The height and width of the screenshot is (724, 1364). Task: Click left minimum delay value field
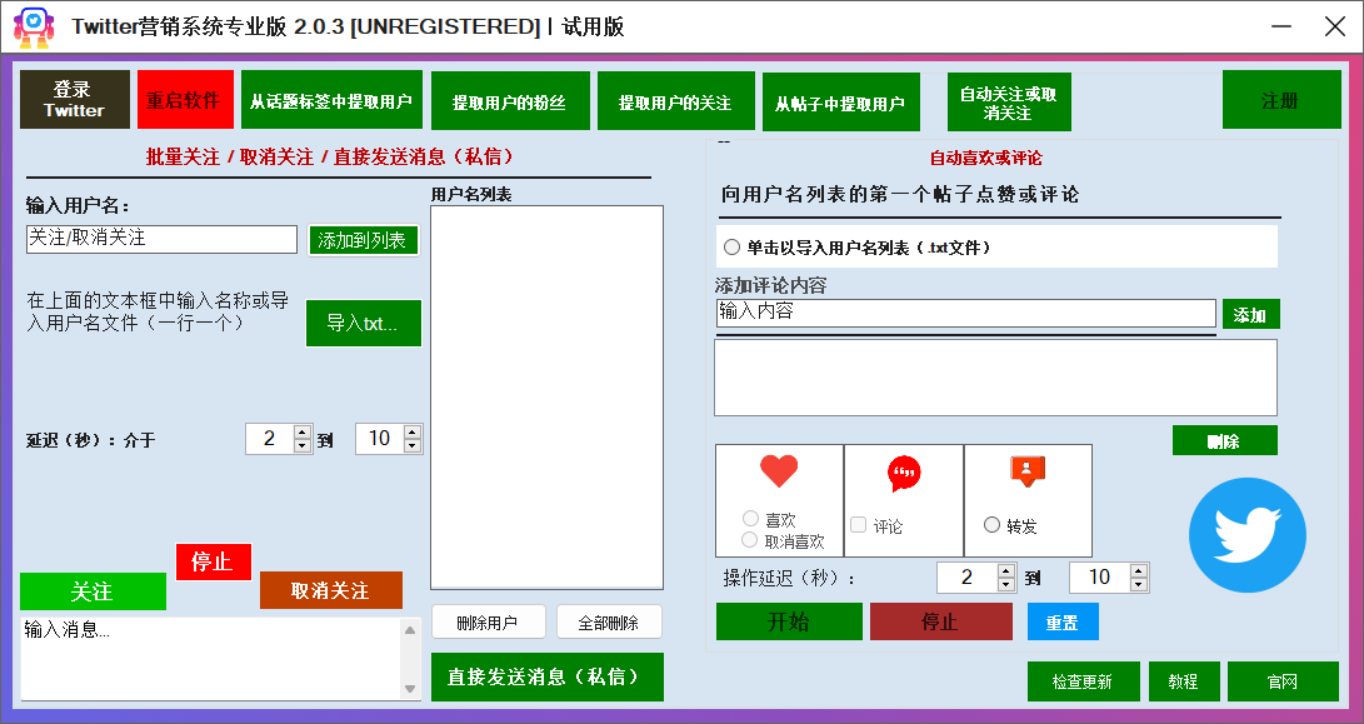point(270,439)
